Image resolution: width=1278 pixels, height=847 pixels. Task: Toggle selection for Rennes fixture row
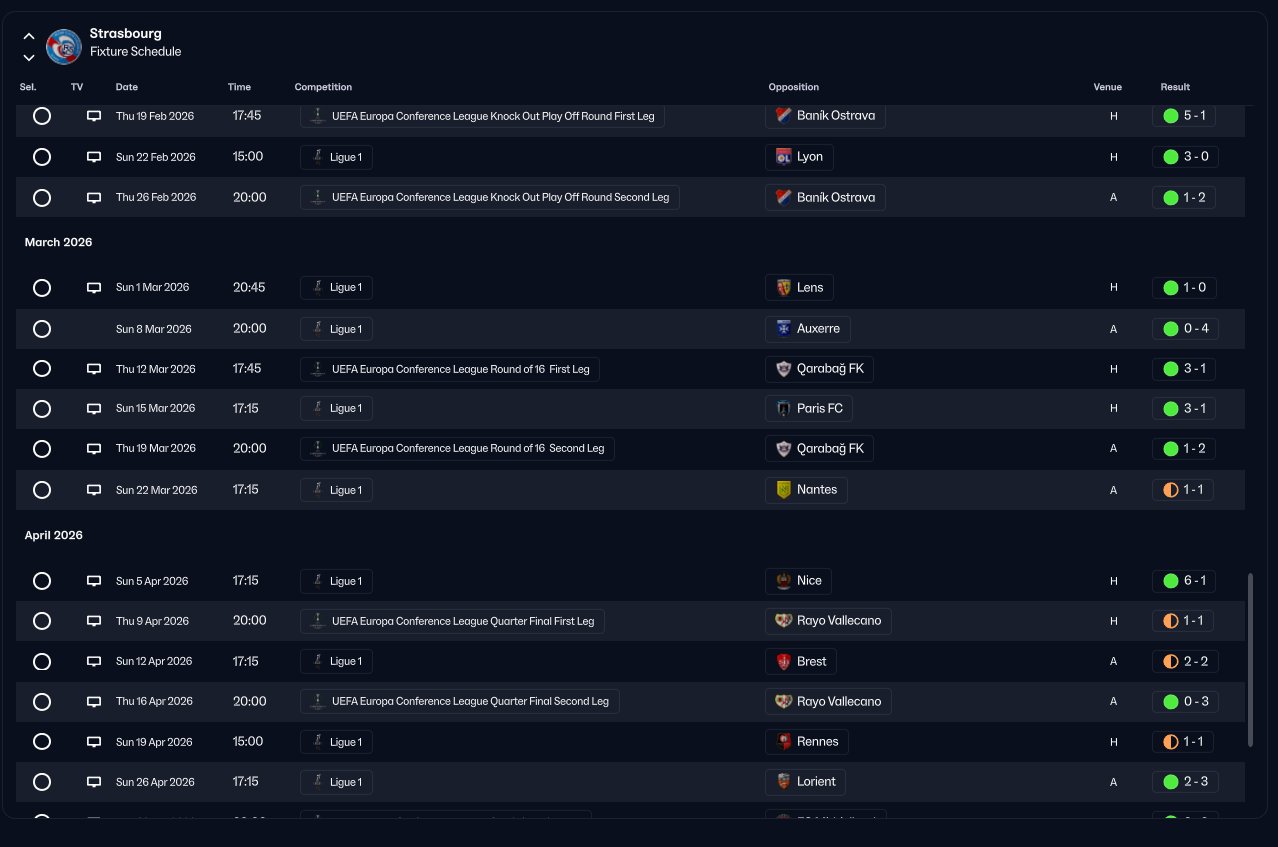[42, 742]
